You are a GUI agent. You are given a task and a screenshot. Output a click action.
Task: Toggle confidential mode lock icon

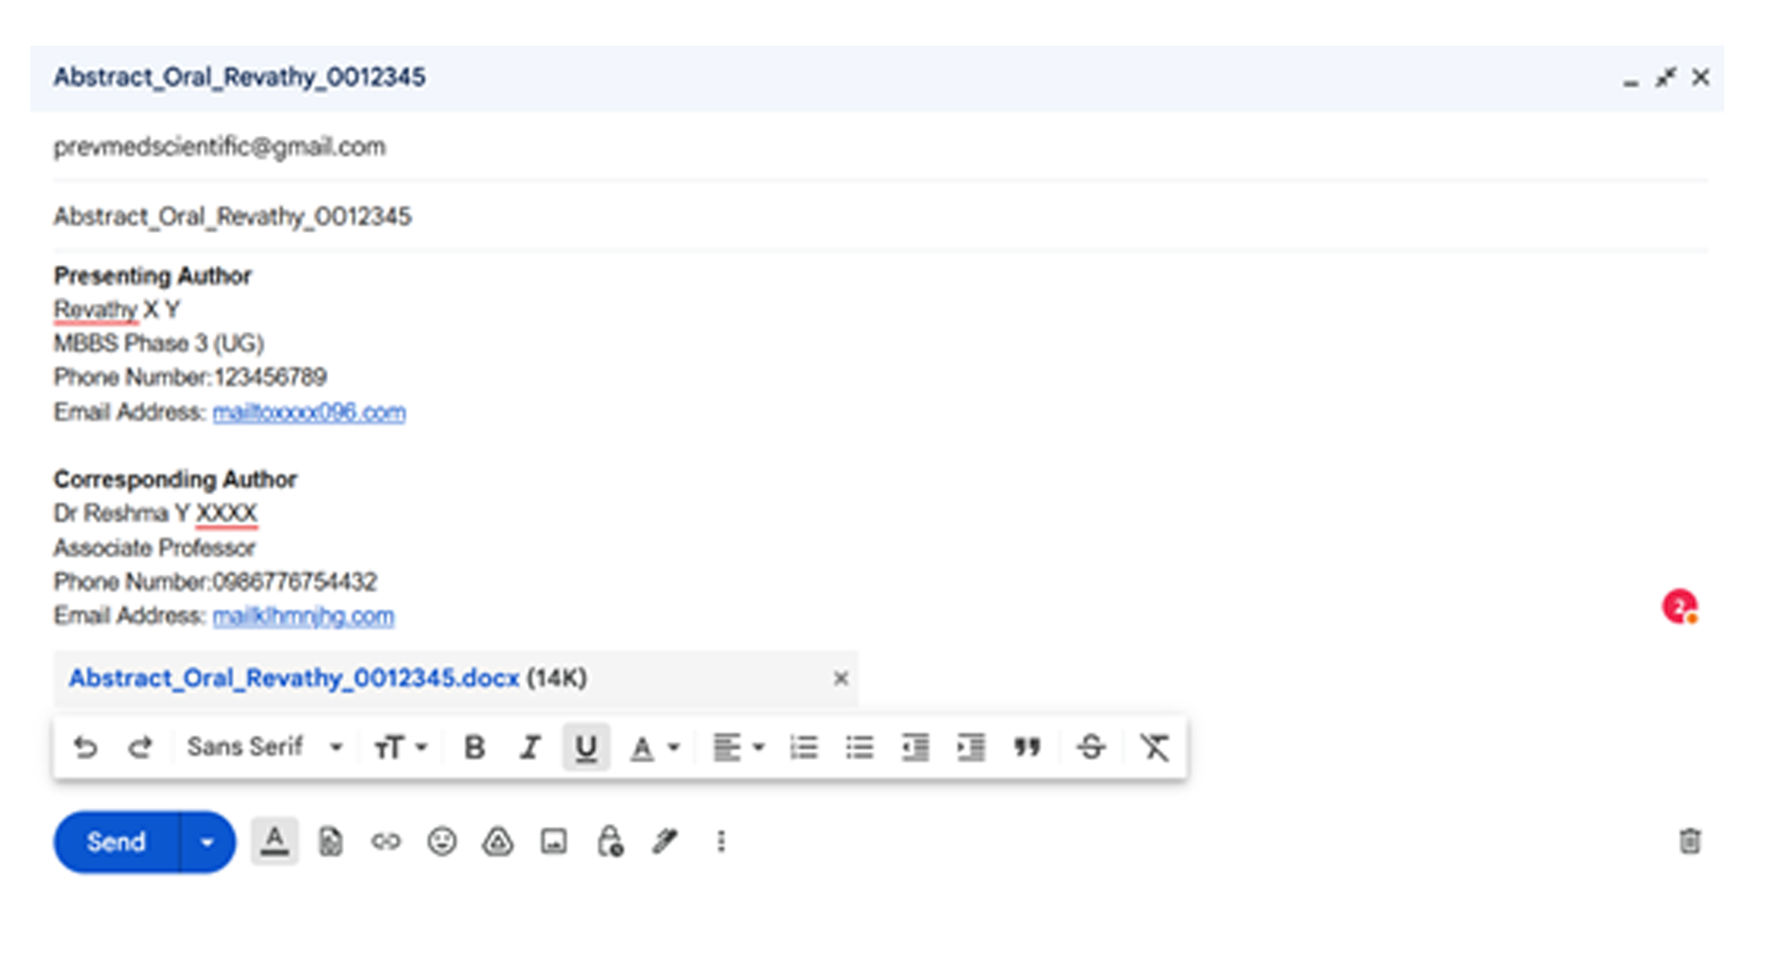(x=610, y=842)
